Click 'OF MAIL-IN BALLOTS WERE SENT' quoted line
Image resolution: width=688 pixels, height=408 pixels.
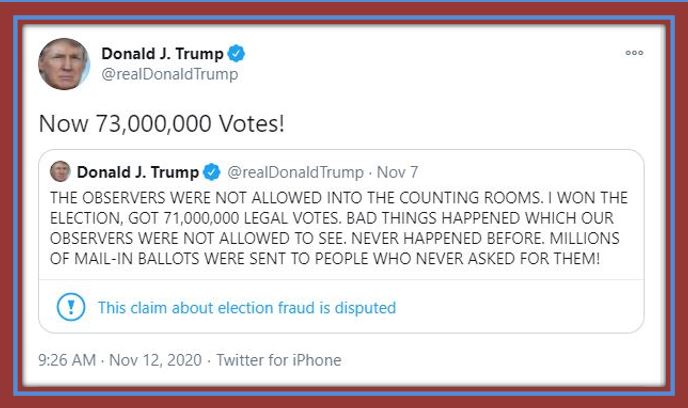(x=168, y=258)
